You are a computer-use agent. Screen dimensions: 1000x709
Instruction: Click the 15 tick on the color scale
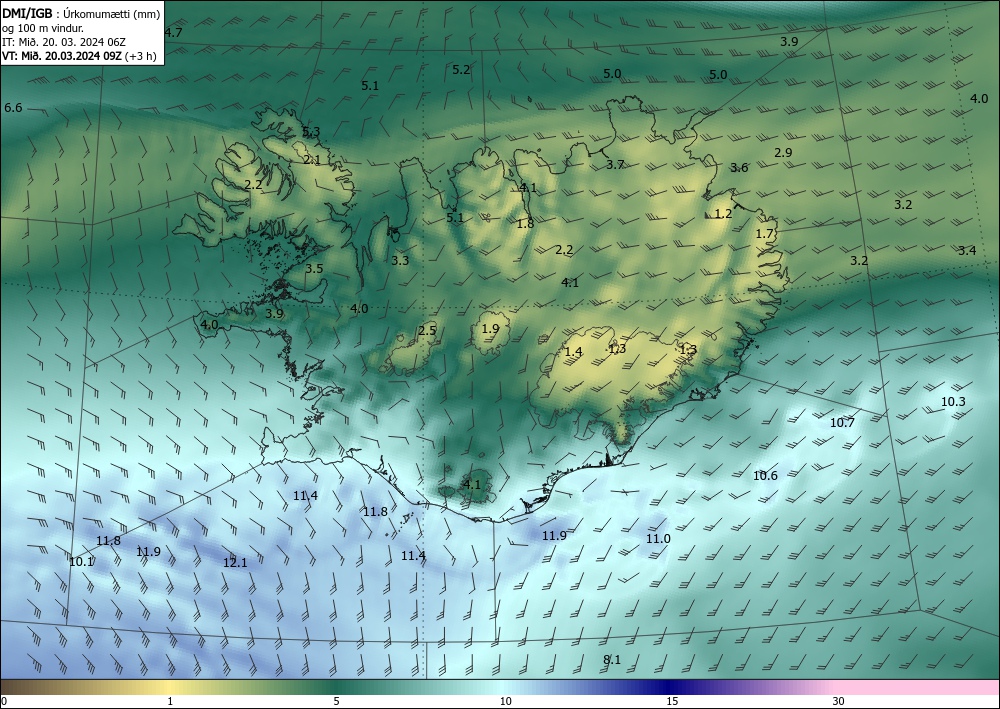coord(672,702)
